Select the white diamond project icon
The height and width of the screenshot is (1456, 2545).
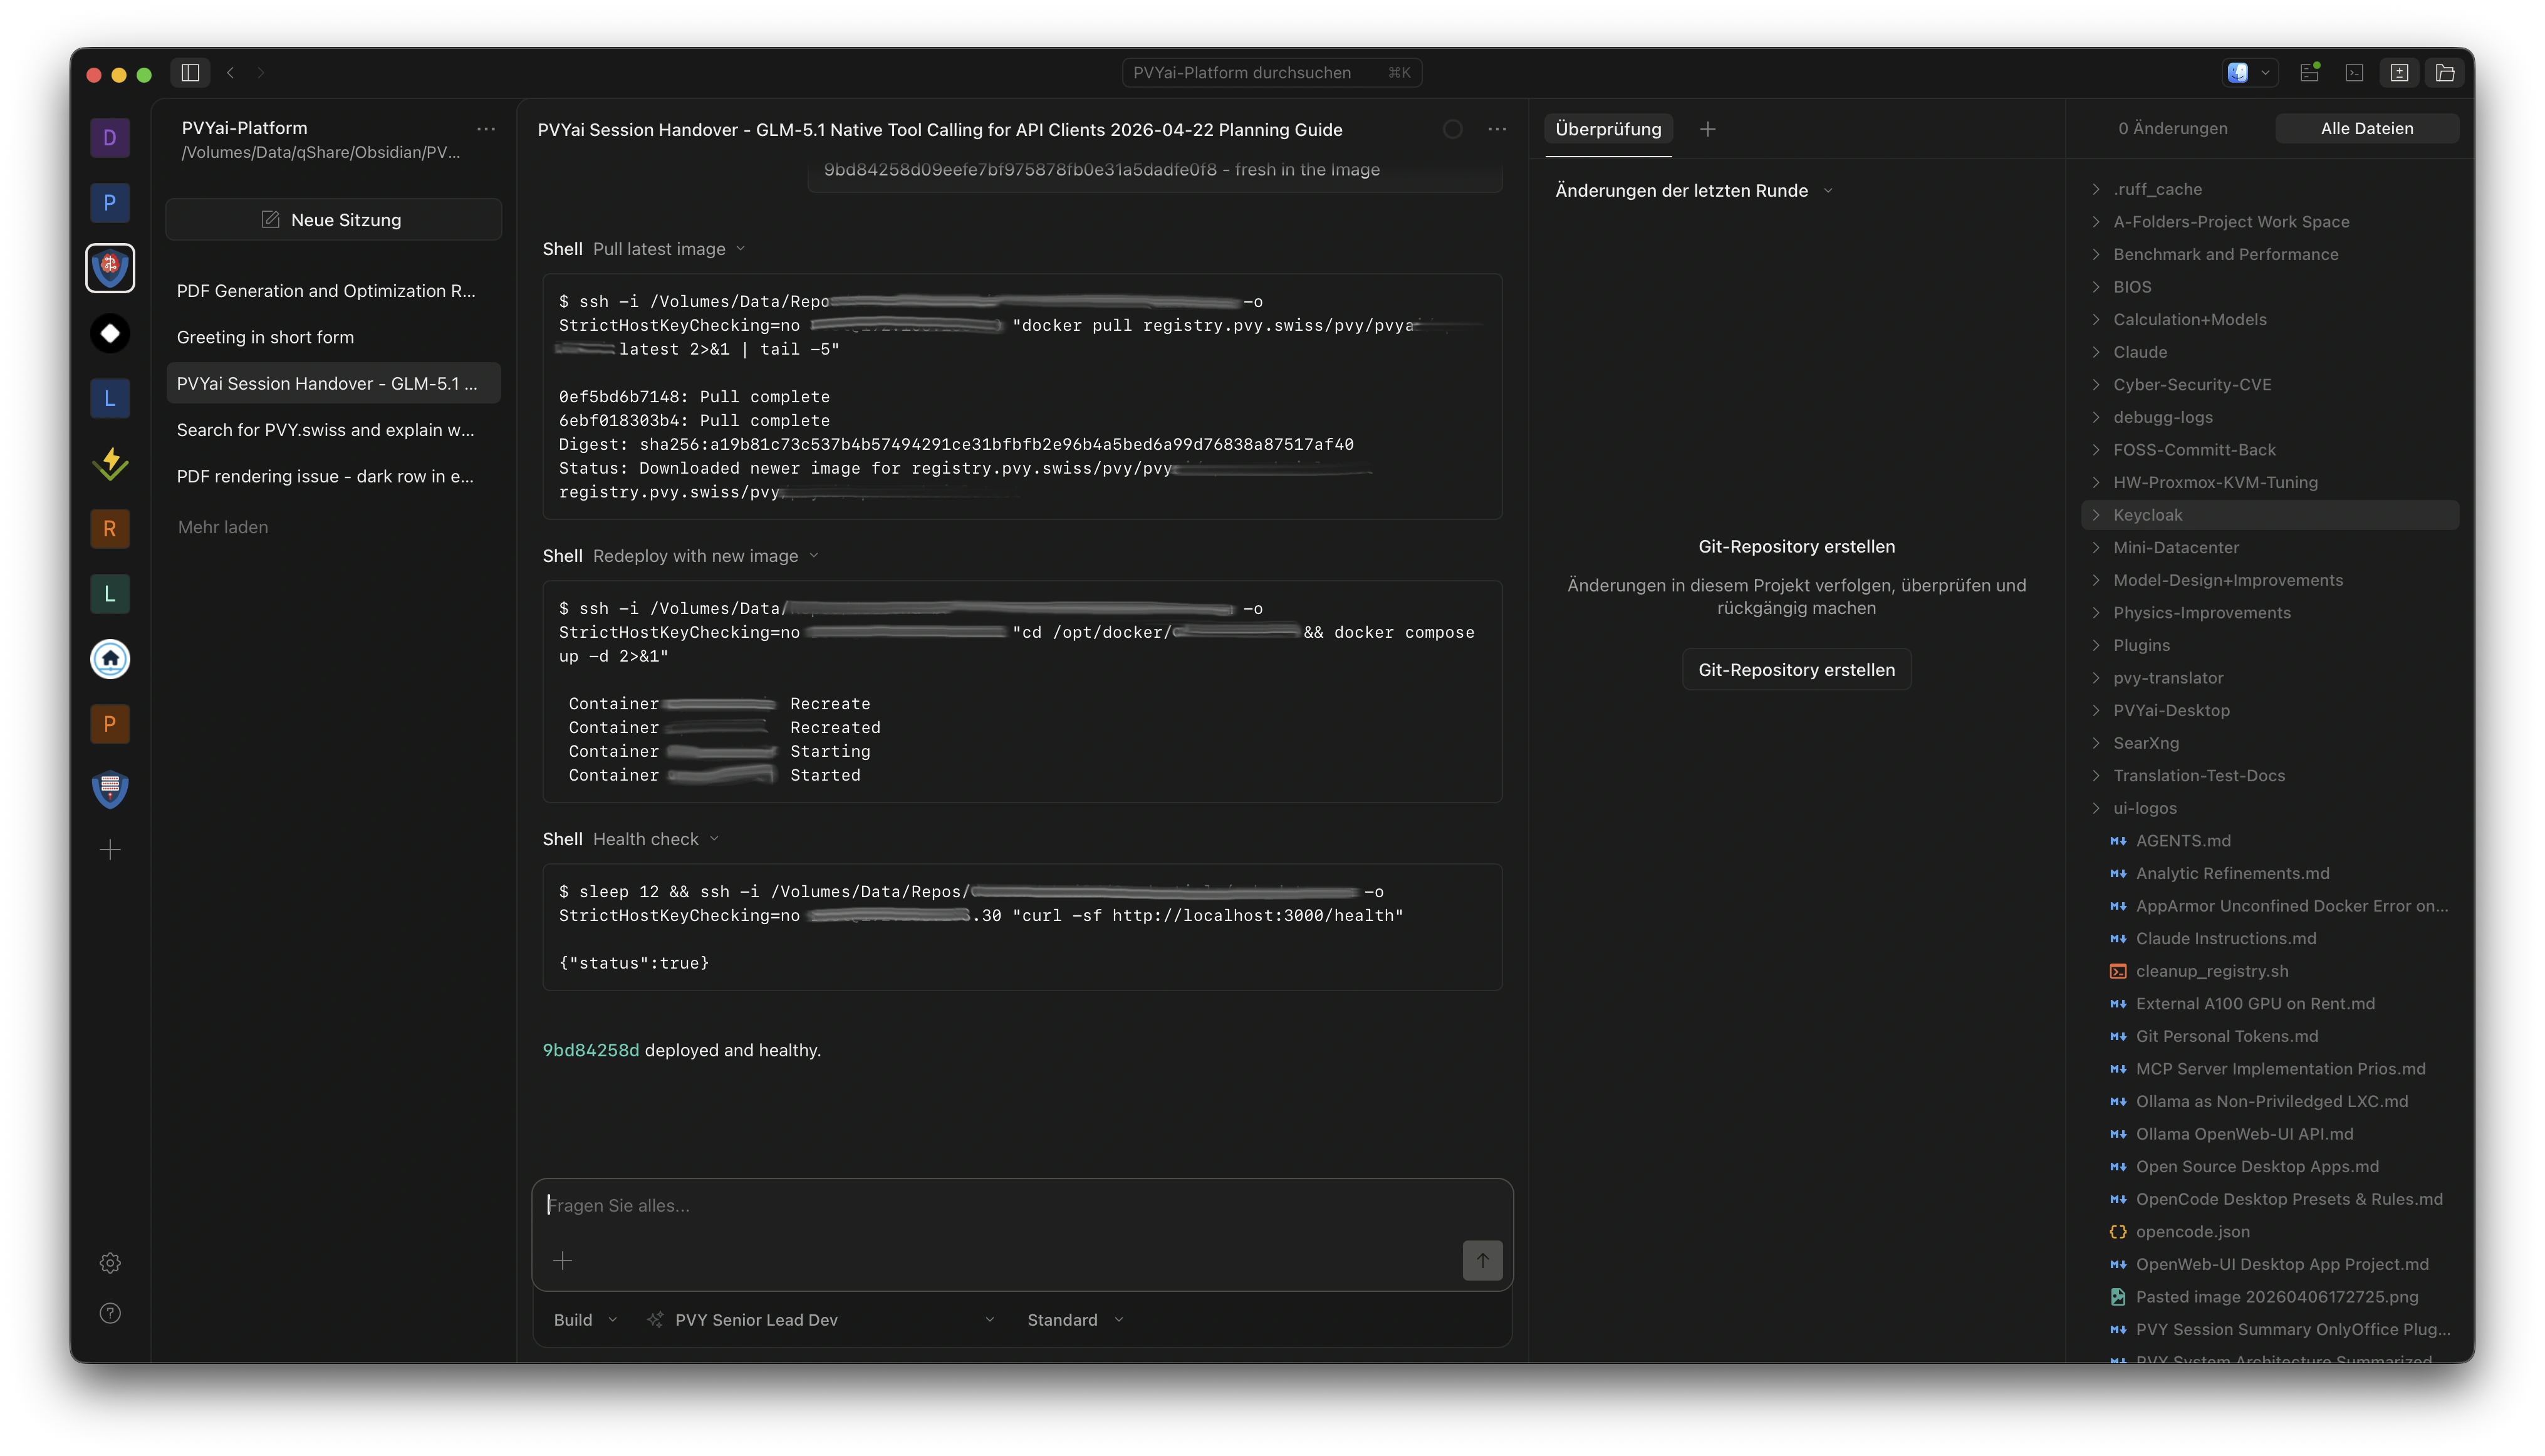(110, 333)
